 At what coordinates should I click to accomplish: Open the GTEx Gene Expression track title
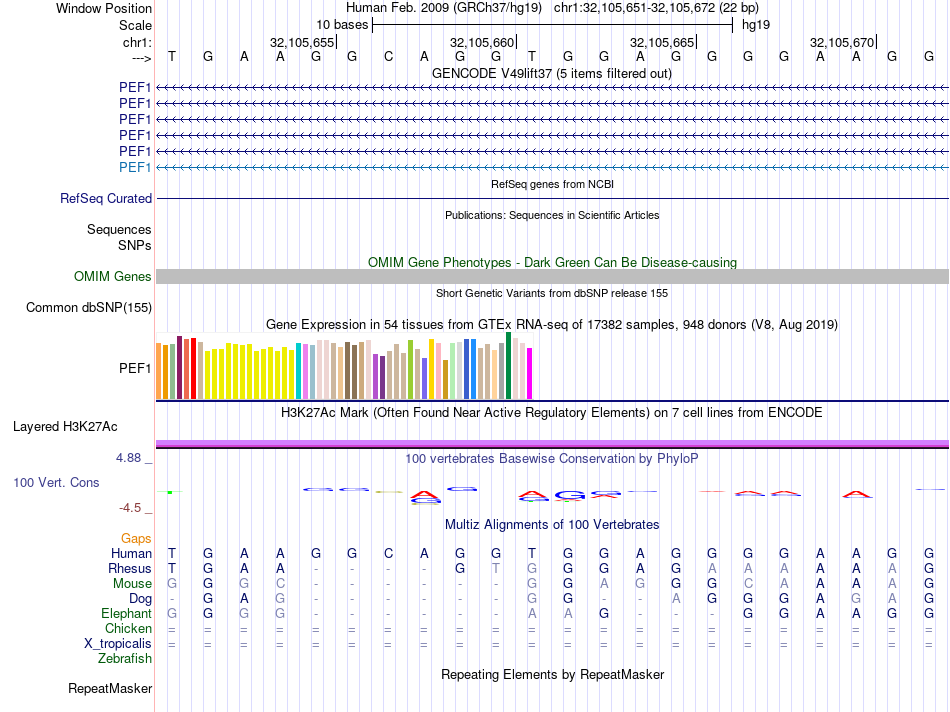[552, 324]
